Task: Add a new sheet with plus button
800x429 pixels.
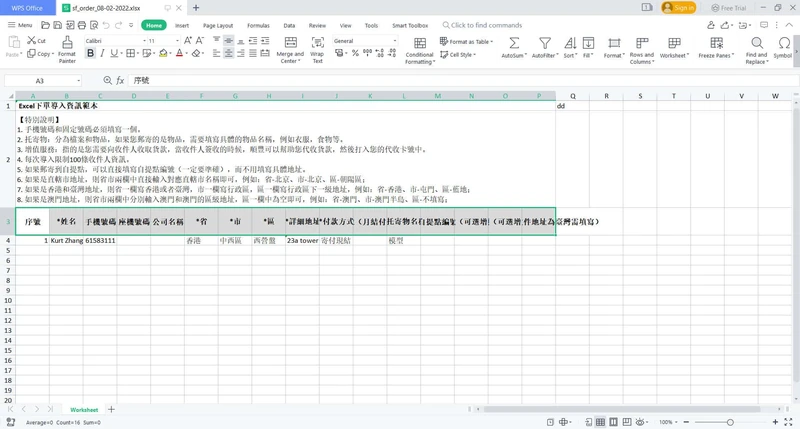Action: pyautogui.click(x=111, y=409)
